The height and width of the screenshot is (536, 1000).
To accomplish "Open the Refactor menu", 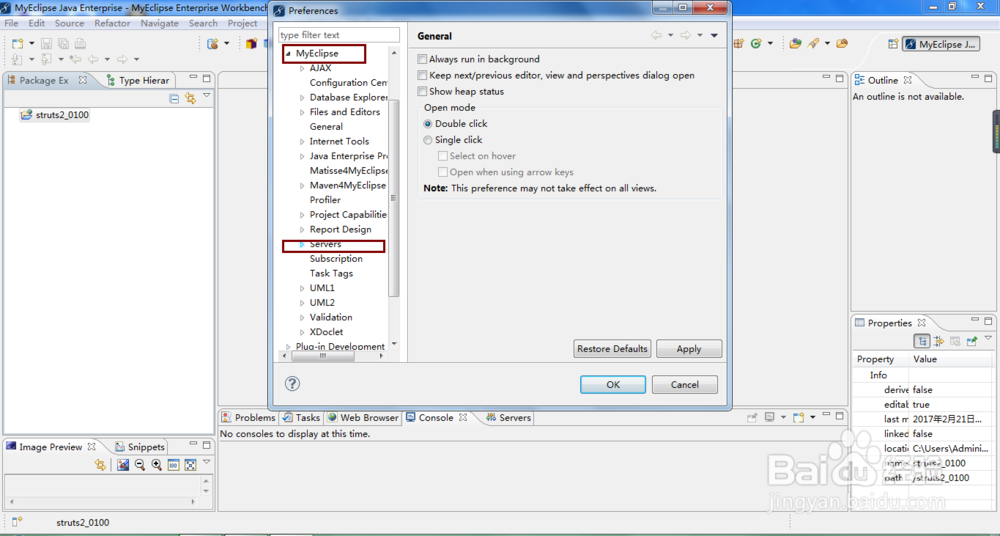I will [112, 23].
